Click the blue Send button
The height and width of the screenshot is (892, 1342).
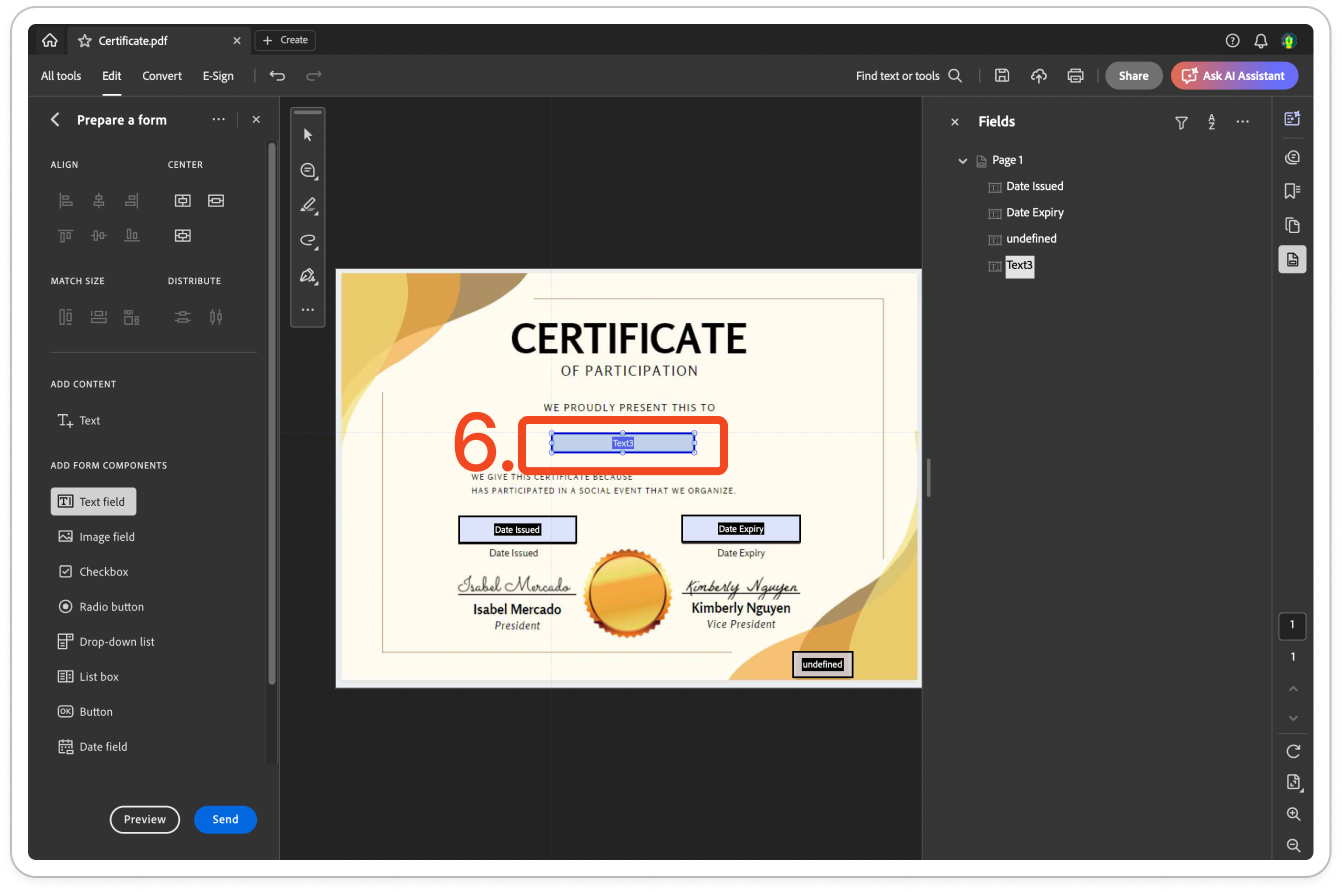(225, 820)
